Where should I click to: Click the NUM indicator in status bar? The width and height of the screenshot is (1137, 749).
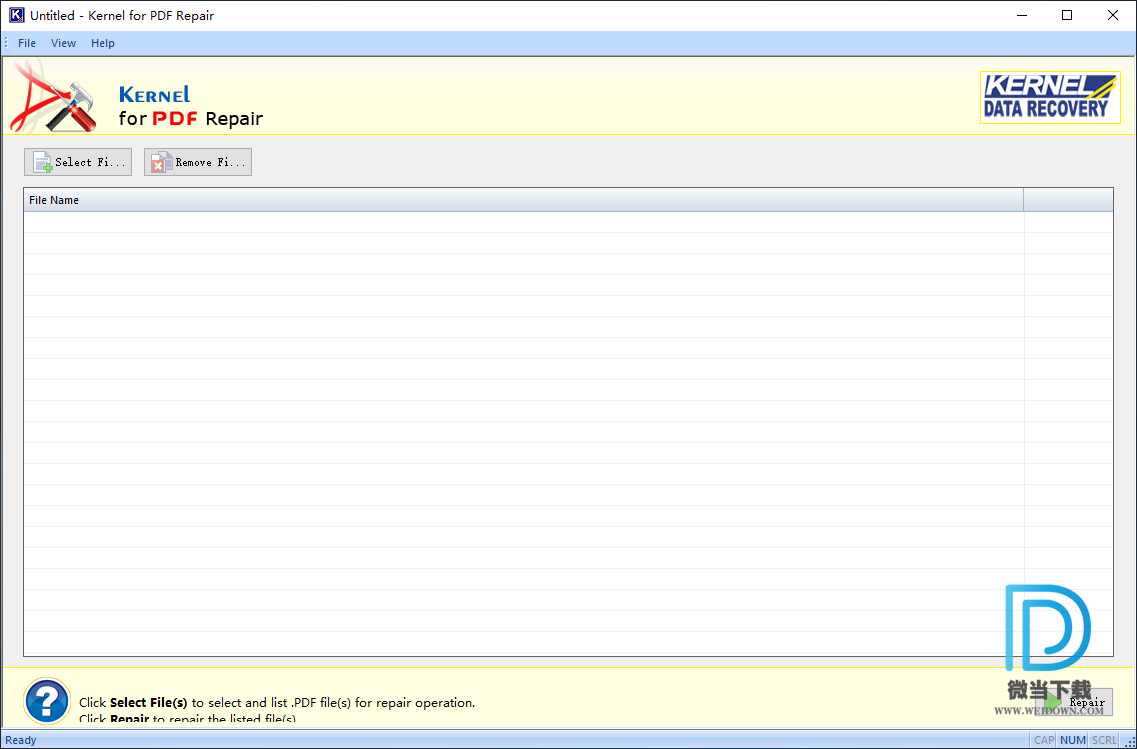1072,740
